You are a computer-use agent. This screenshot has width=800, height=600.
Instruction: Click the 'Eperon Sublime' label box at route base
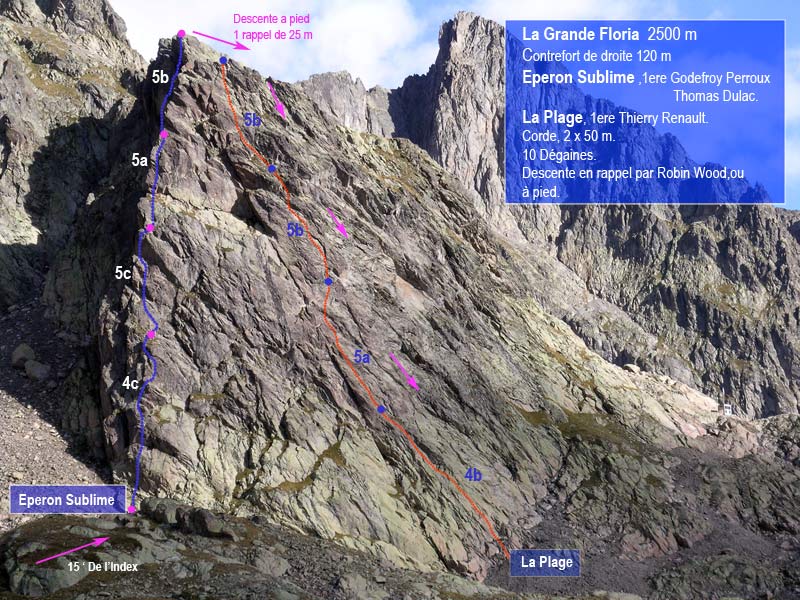coord(67,499)
